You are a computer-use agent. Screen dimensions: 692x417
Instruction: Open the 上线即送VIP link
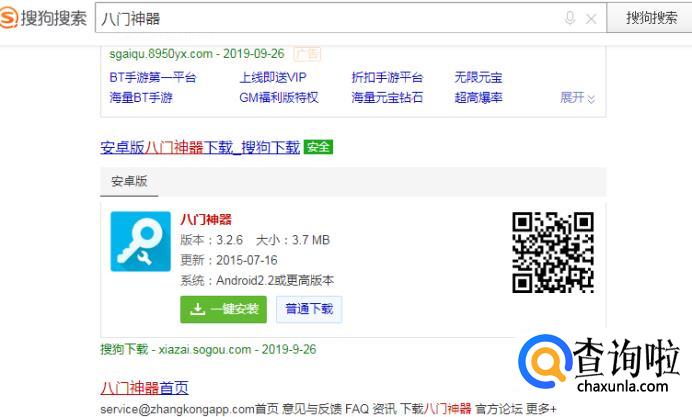click(273, 78)
